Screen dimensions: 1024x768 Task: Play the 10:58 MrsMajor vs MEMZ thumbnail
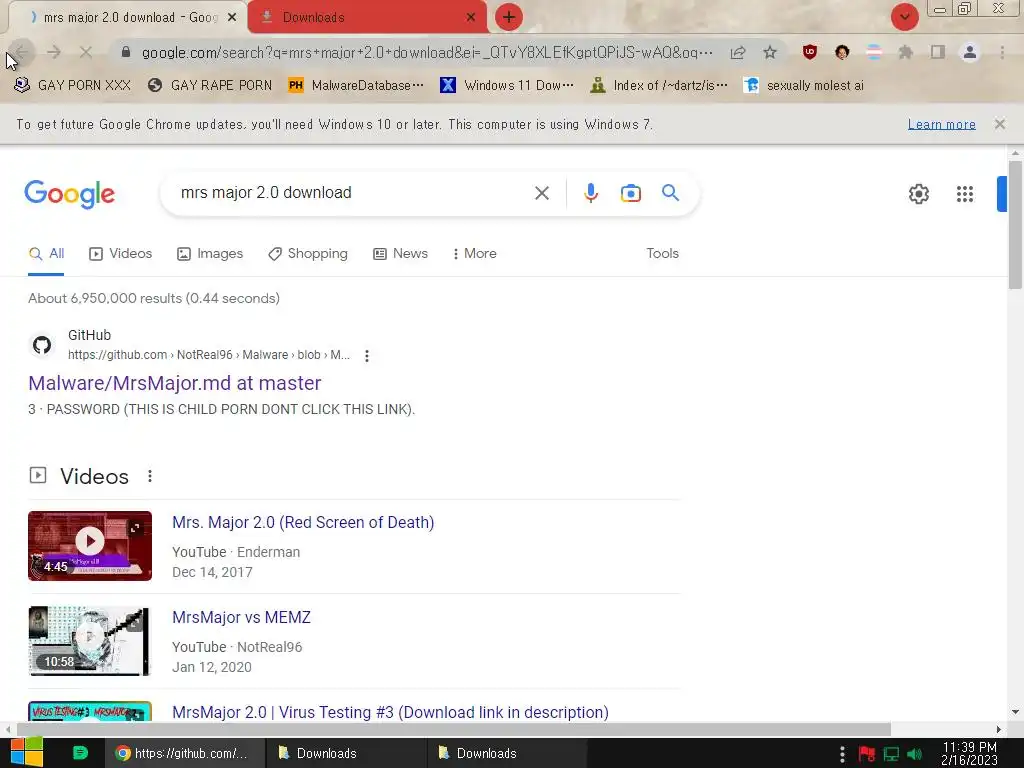pos(90,641)
